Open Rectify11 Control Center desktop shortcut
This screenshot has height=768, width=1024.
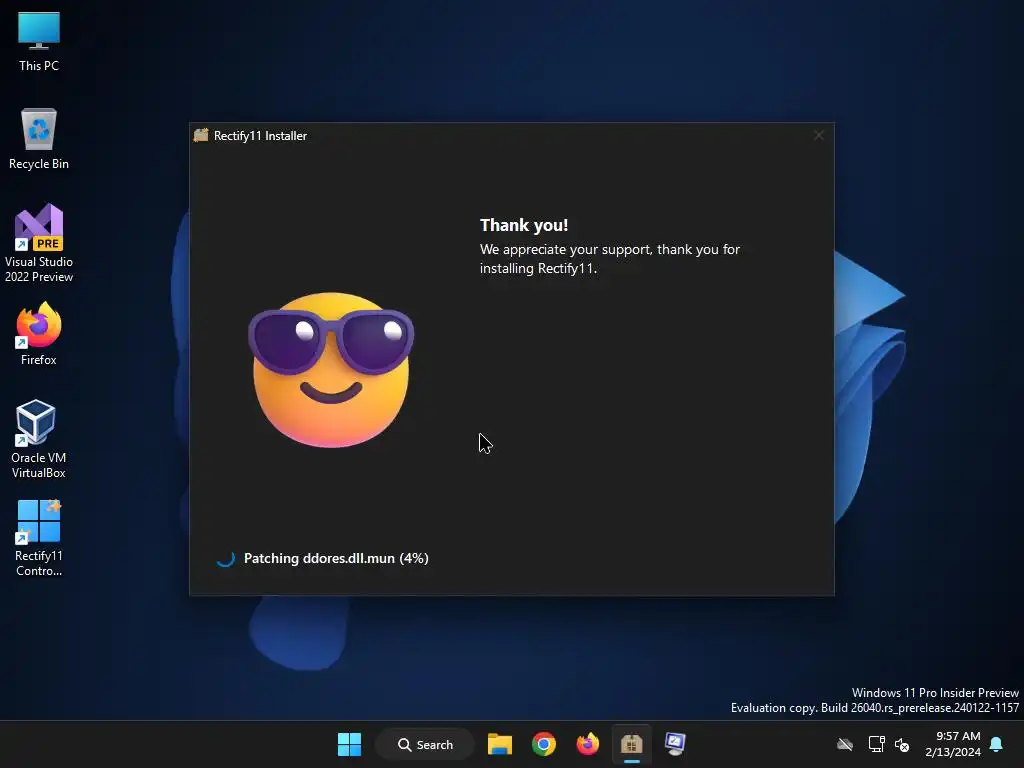pos(39,538)
